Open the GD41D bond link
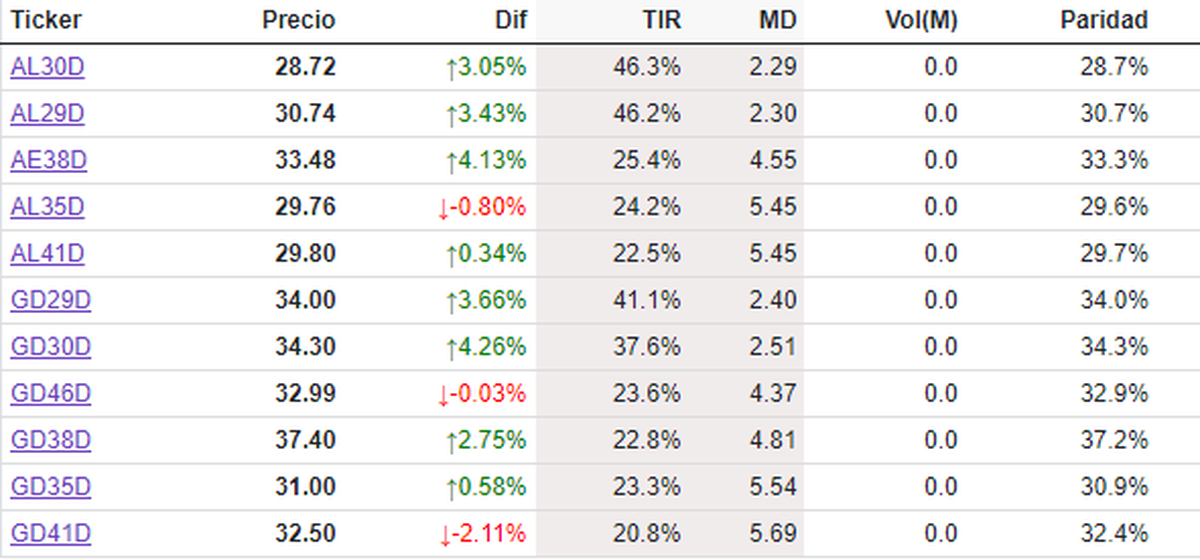1200x560 pixels. tap(50, 534)
